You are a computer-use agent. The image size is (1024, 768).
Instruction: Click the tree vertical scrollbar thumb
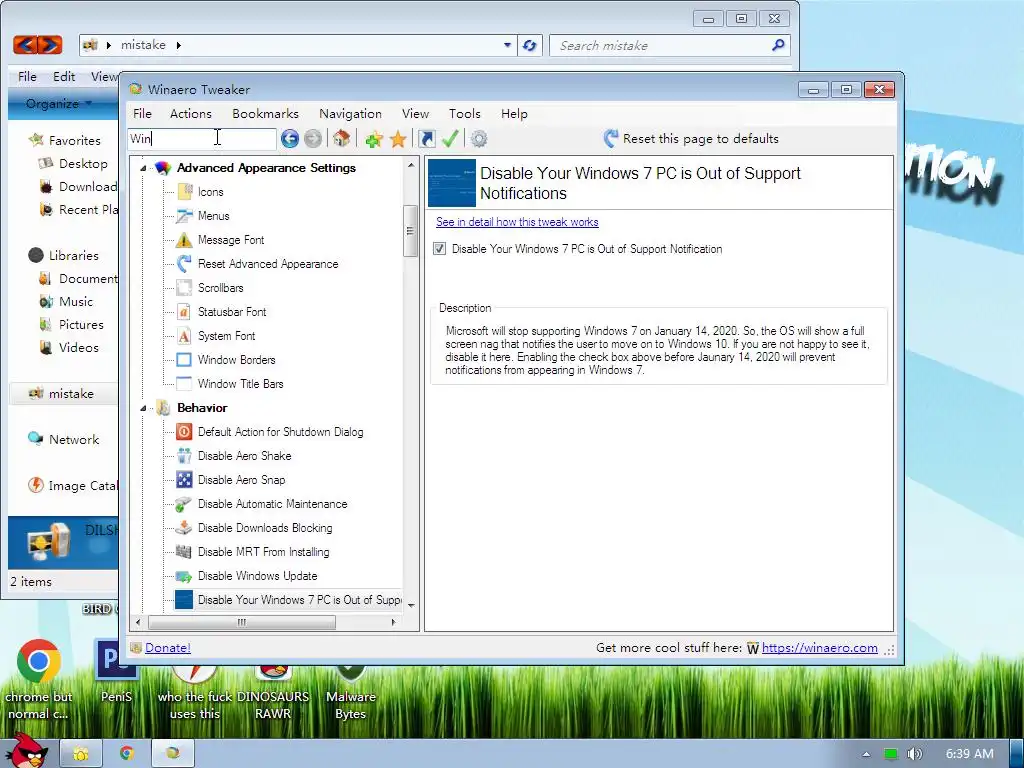click(410, 231)
